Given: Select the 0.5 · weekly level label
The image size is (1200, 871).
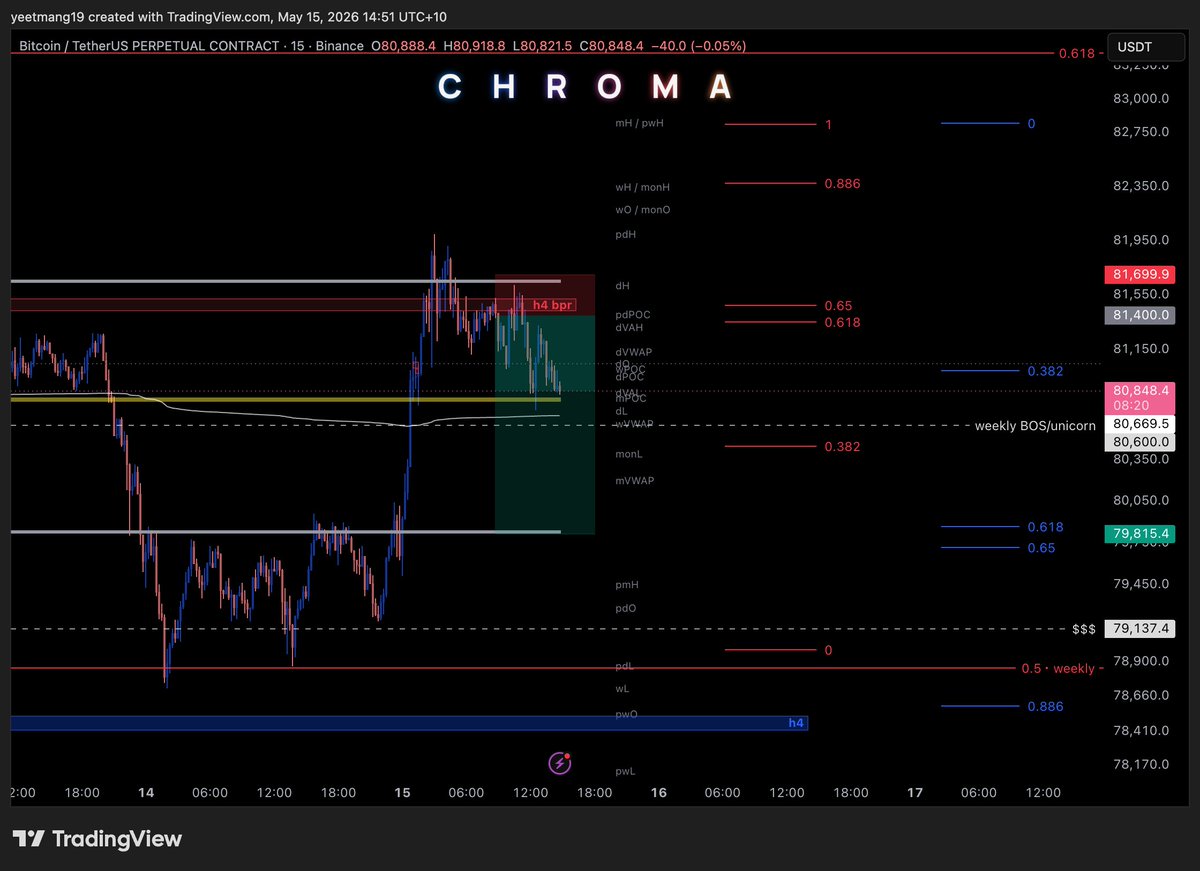Looking at the screenshot, I should click(1058, 668).
